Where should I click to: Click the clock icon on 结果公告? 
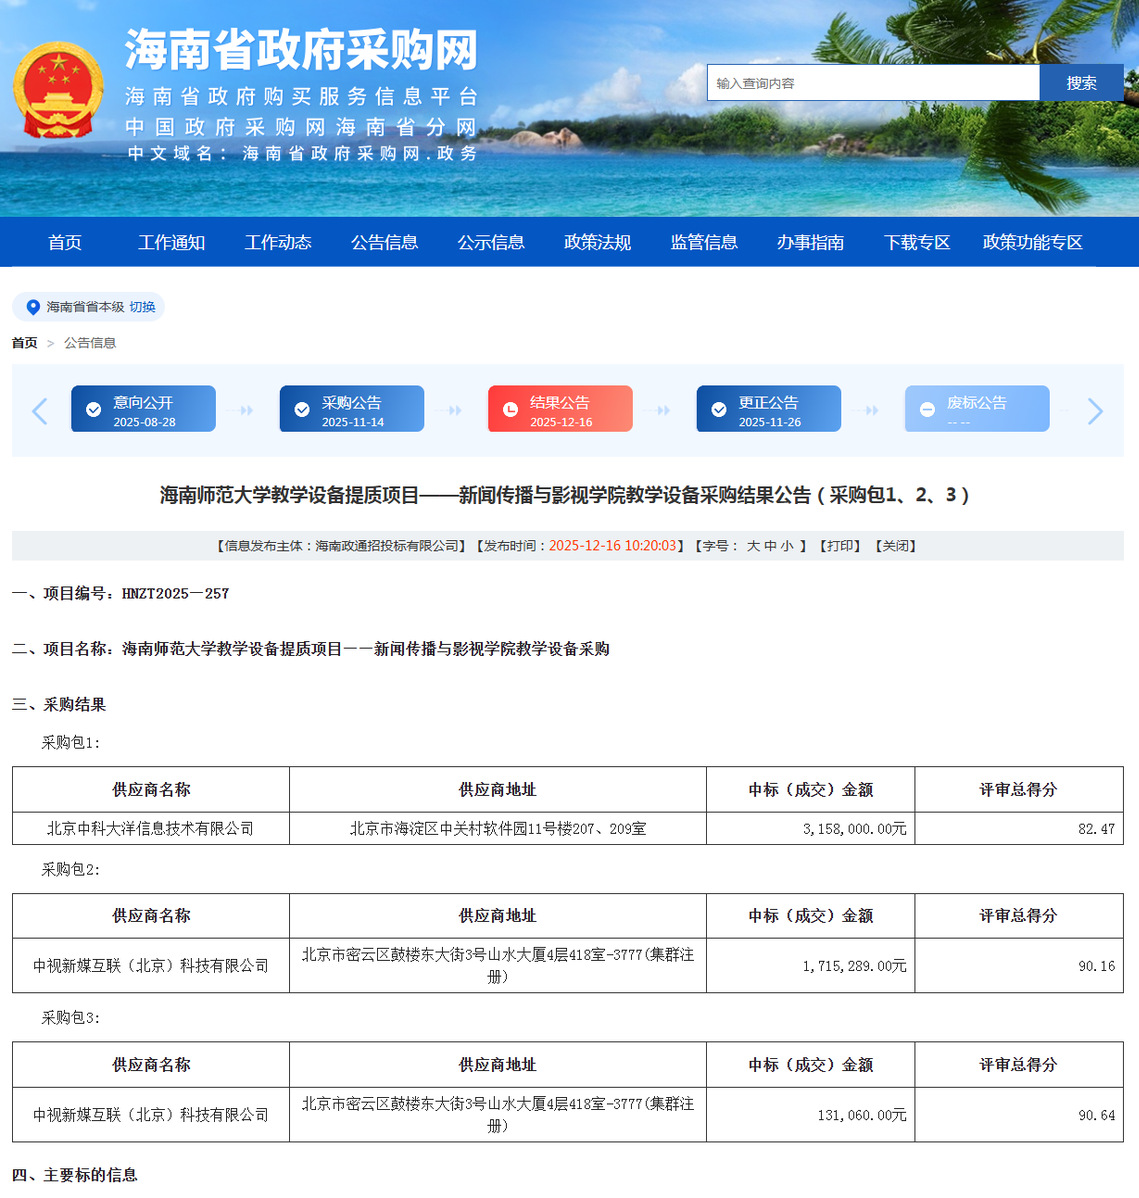[510, 410]
